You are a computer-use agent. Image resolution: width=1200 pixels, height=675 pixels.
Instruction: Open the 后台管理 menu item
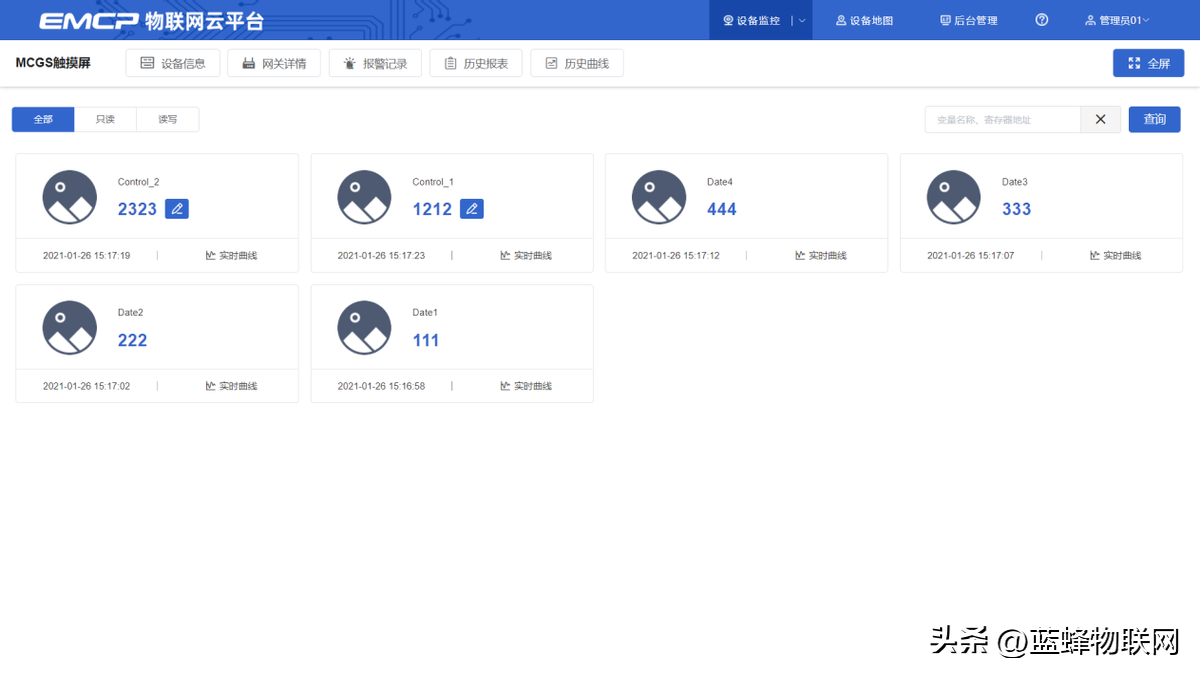pos(969,21)
